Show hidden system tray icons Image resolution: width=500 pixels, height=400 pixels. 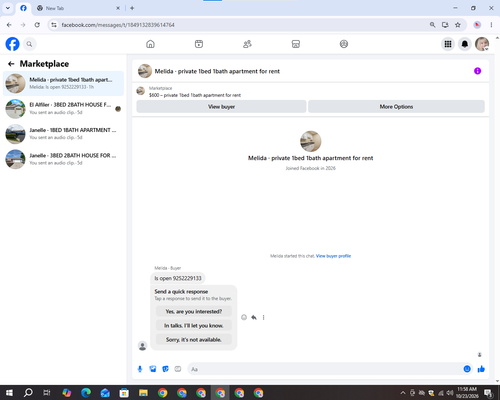403,393
